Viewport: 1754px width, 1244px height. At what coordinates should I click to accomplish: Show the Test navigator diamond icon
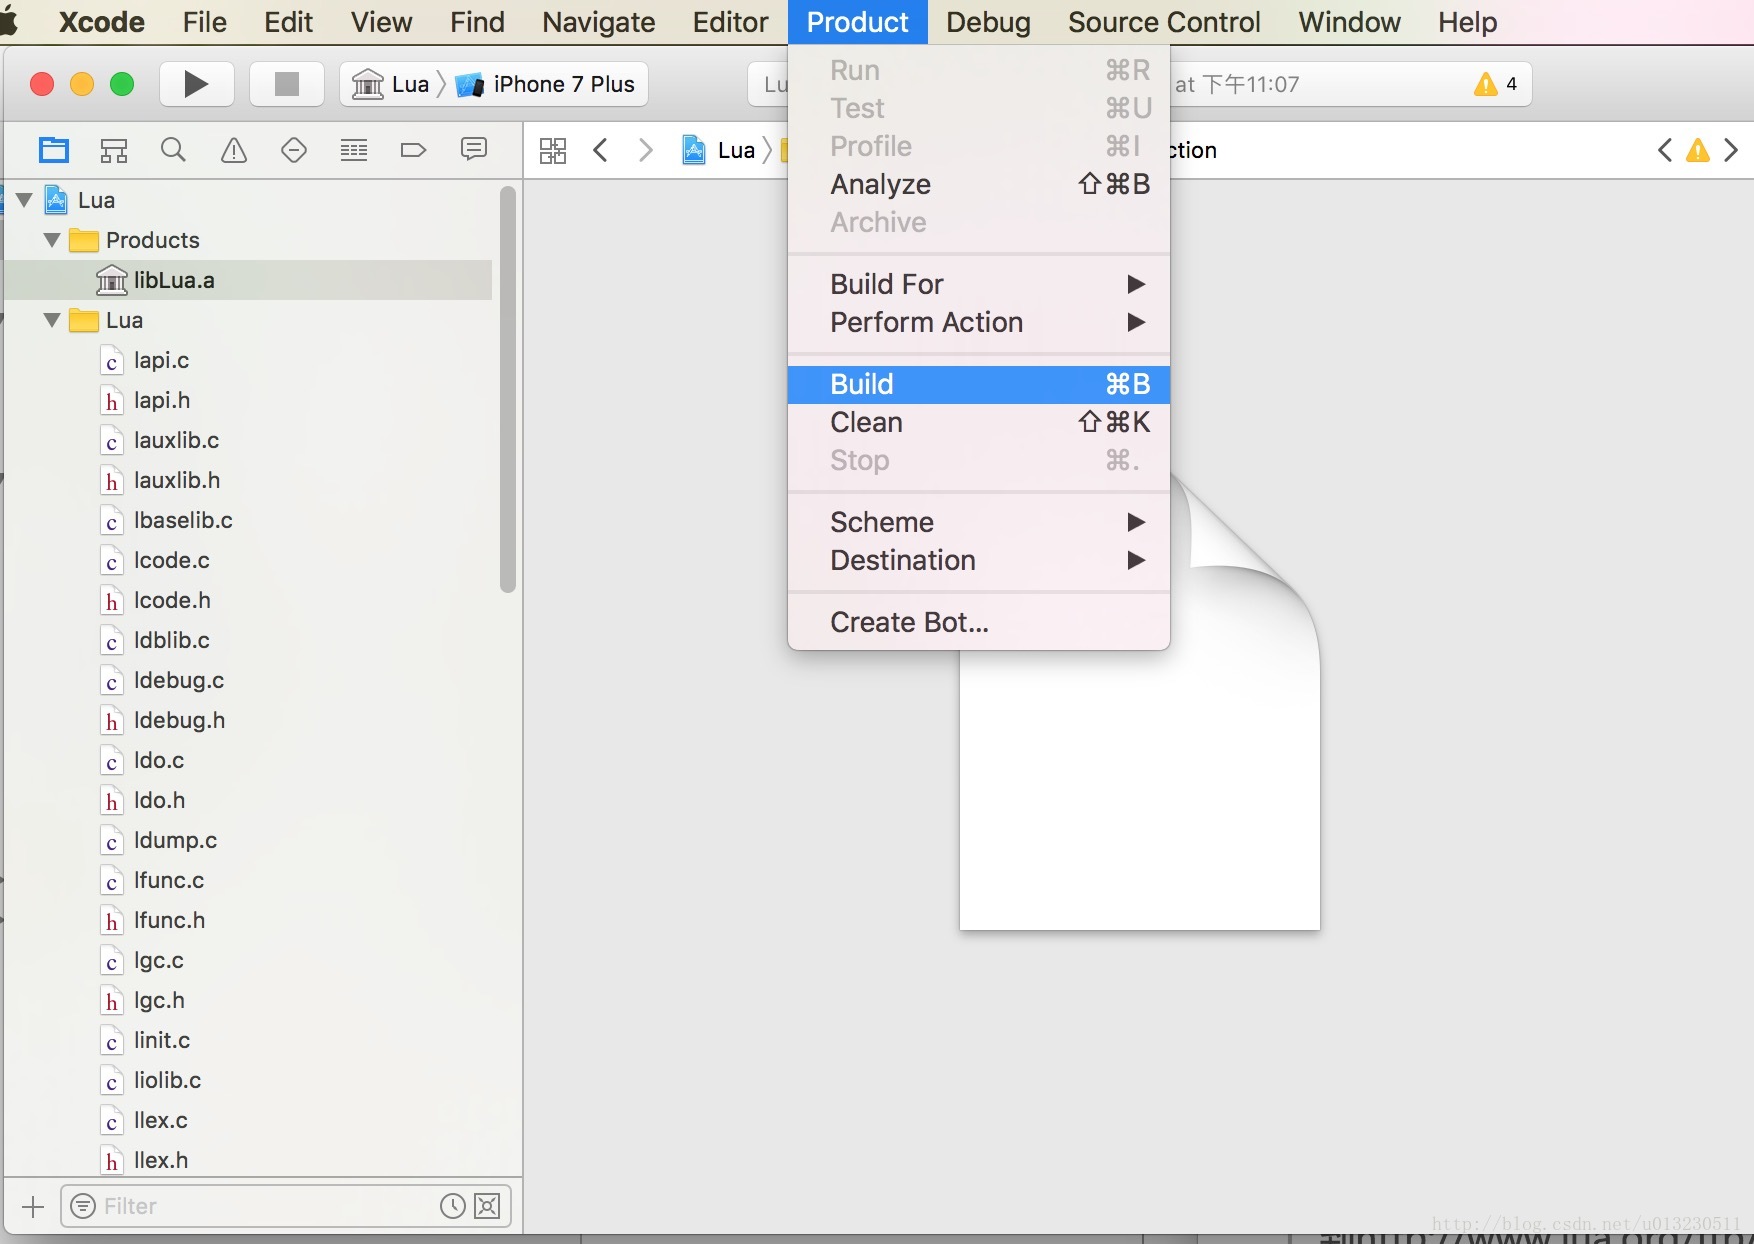[x=293, y=150]
